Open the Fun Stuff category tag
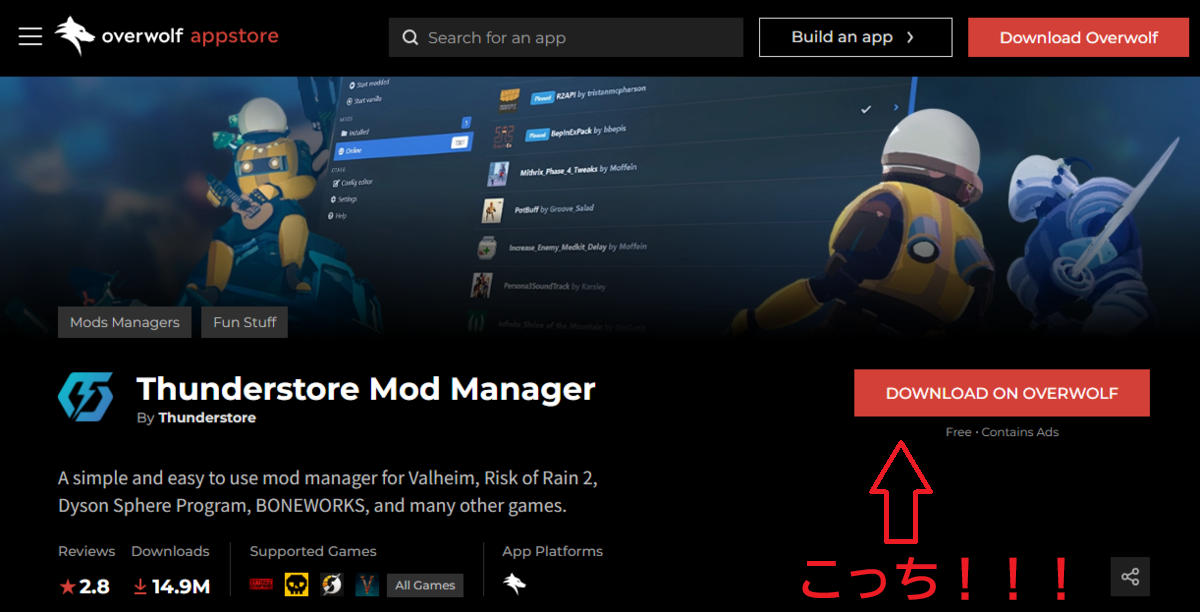1200x612 pixels. pos(245,322)
